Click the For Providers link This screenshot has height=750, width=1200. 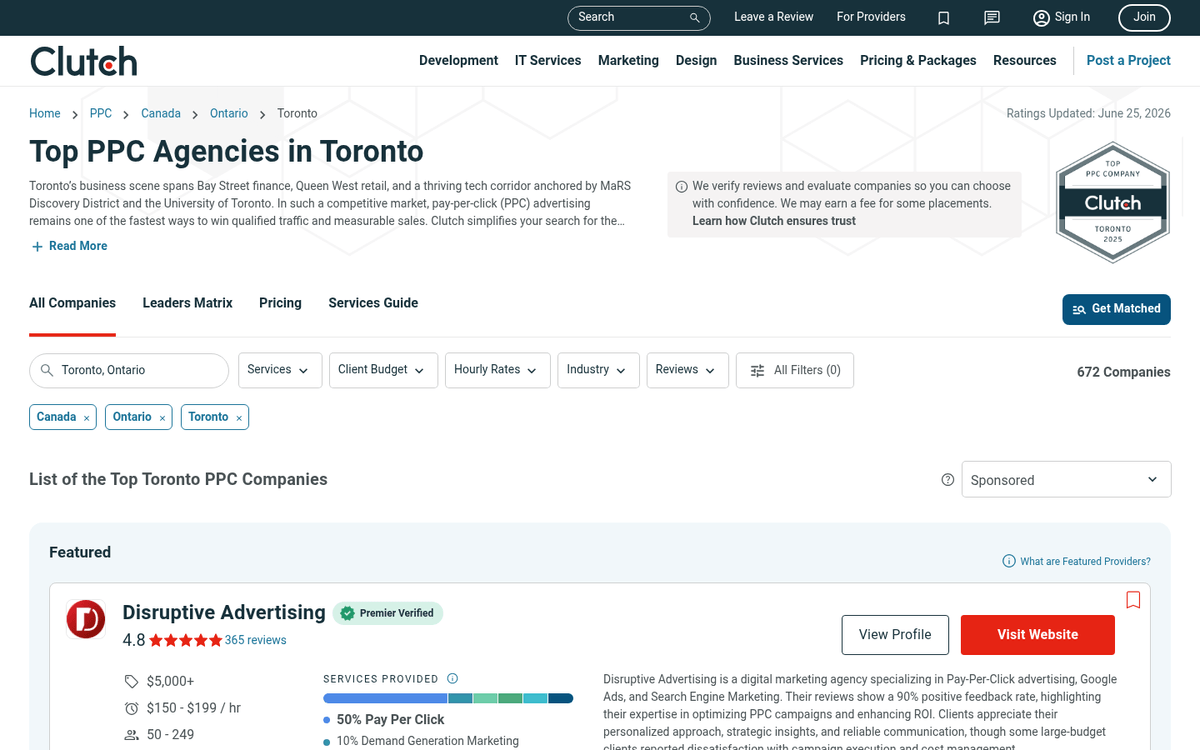871,17
